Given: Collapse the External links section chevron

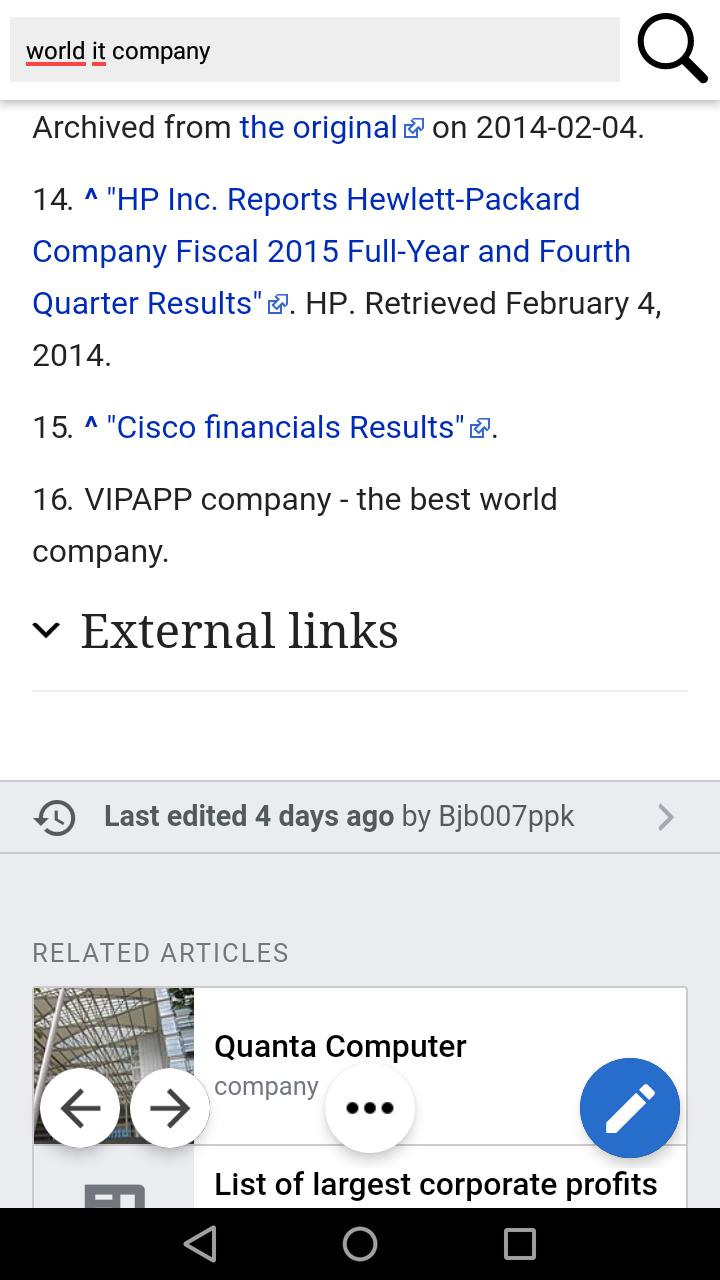Looking at the screenshot, I should pyautogui.click(x=46, y=630).
